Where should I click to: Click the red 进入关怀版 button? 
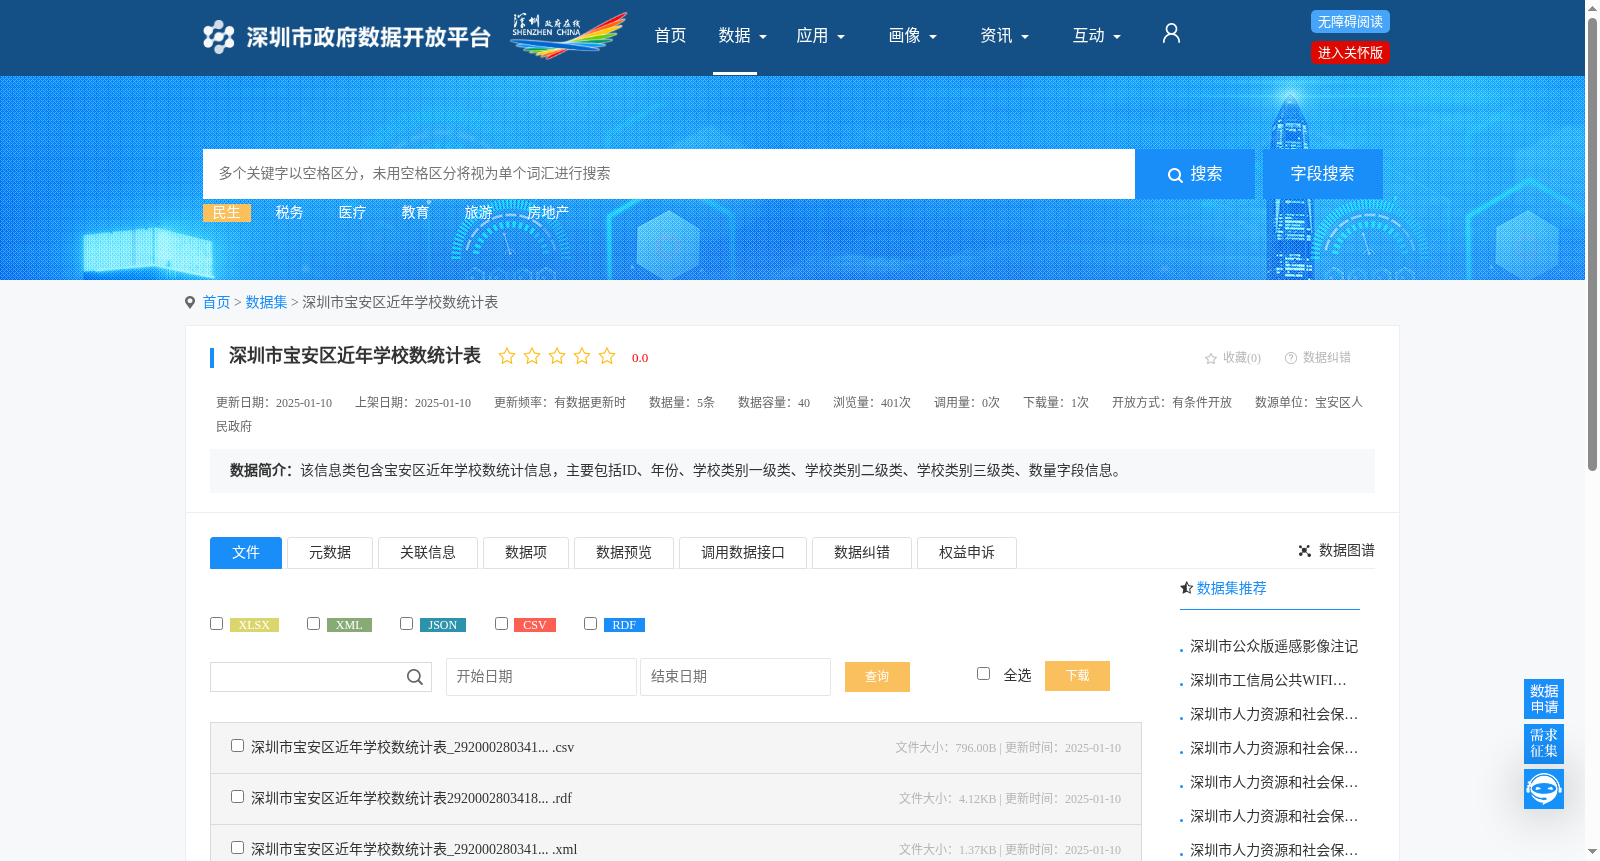point(1350,53)
